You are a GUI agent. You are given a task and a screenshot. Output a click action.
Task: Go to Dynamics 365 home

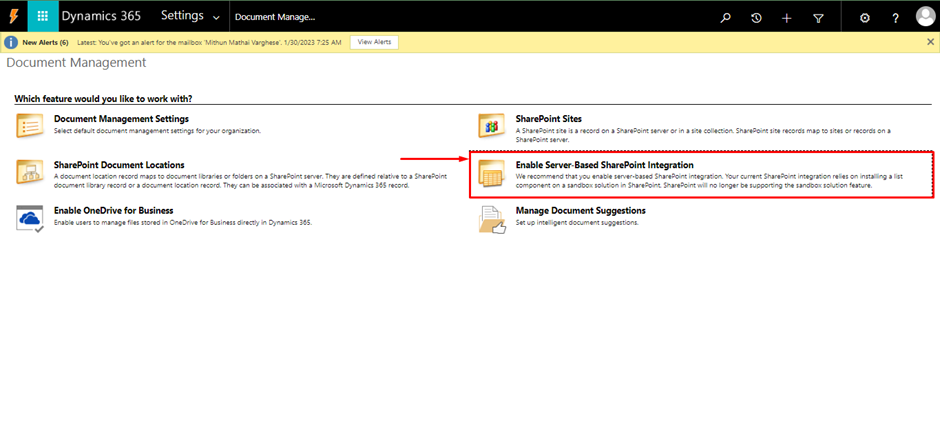click(x=101, y=16)
